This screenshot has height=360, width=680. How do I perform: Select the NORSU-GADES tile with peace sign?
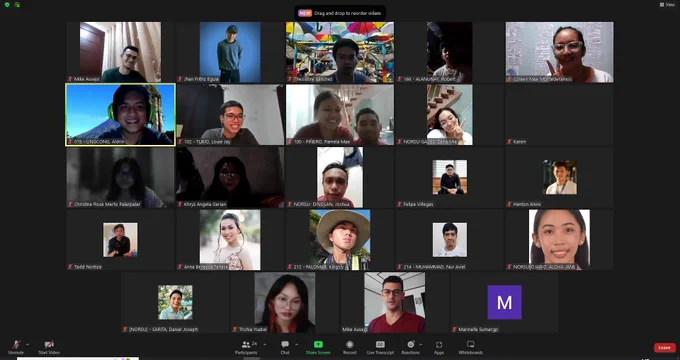pos(449,115)
